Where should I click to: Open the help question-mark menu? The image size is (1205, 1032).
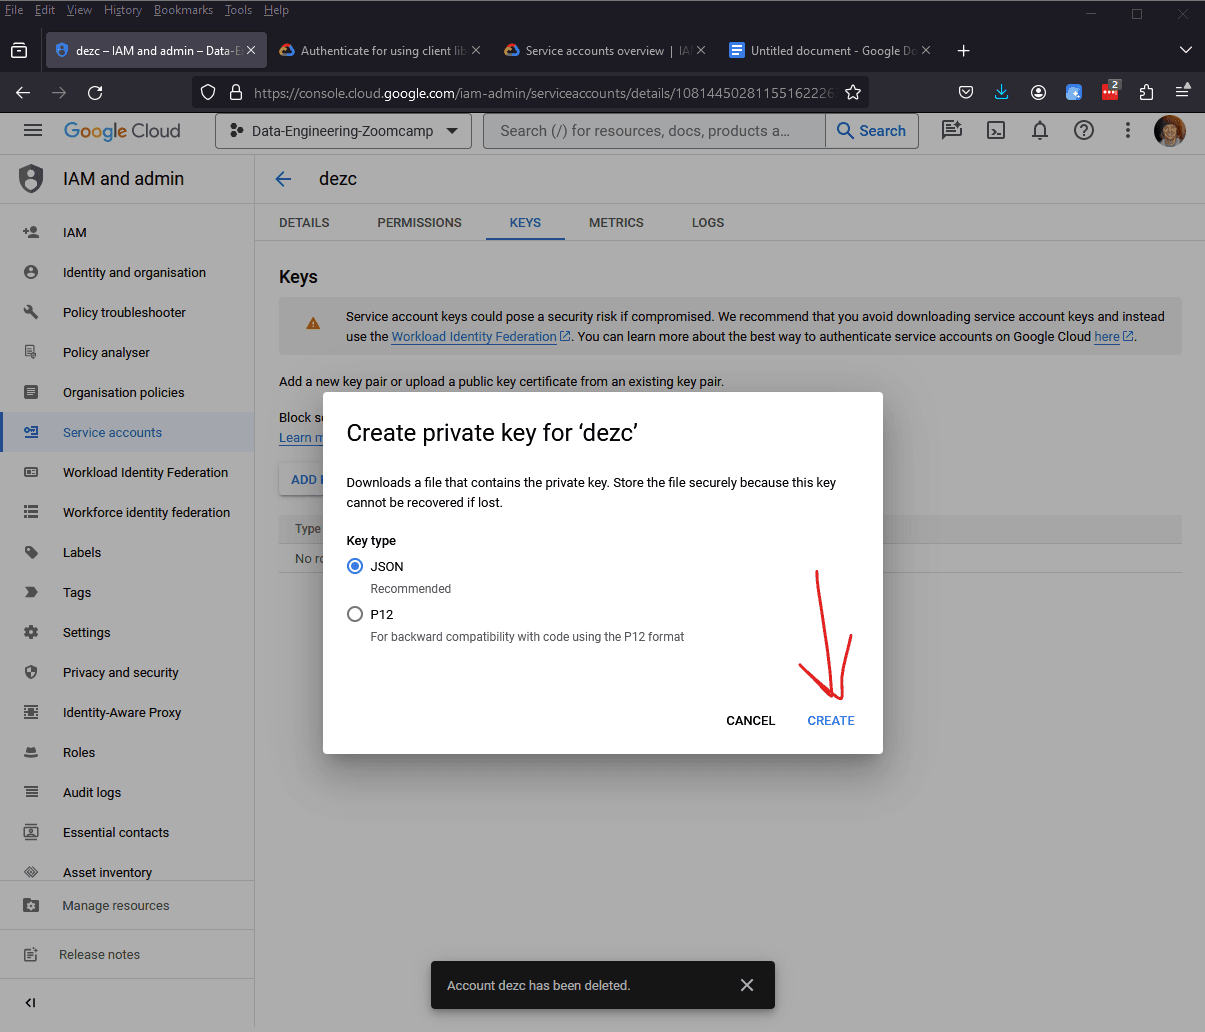(x=1084, y=130)
